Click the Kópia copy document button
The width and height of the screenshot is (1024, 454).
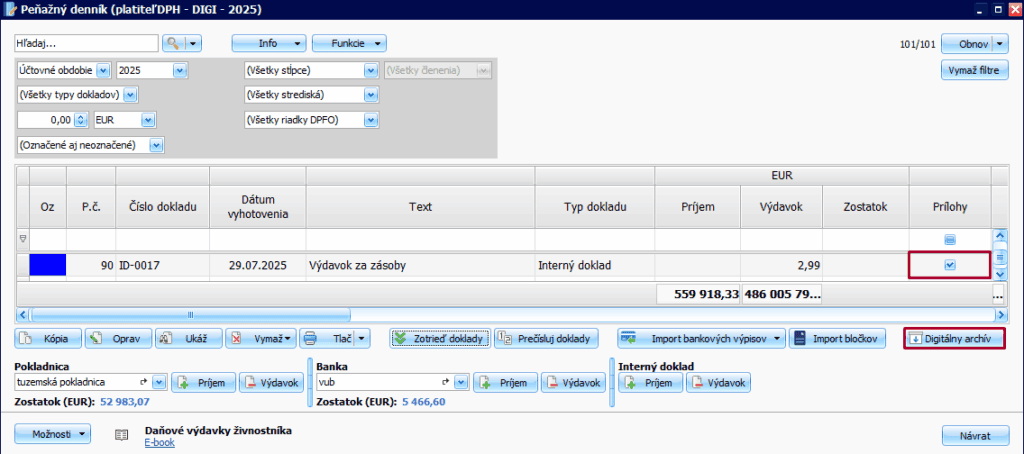(x=46, y=338)
